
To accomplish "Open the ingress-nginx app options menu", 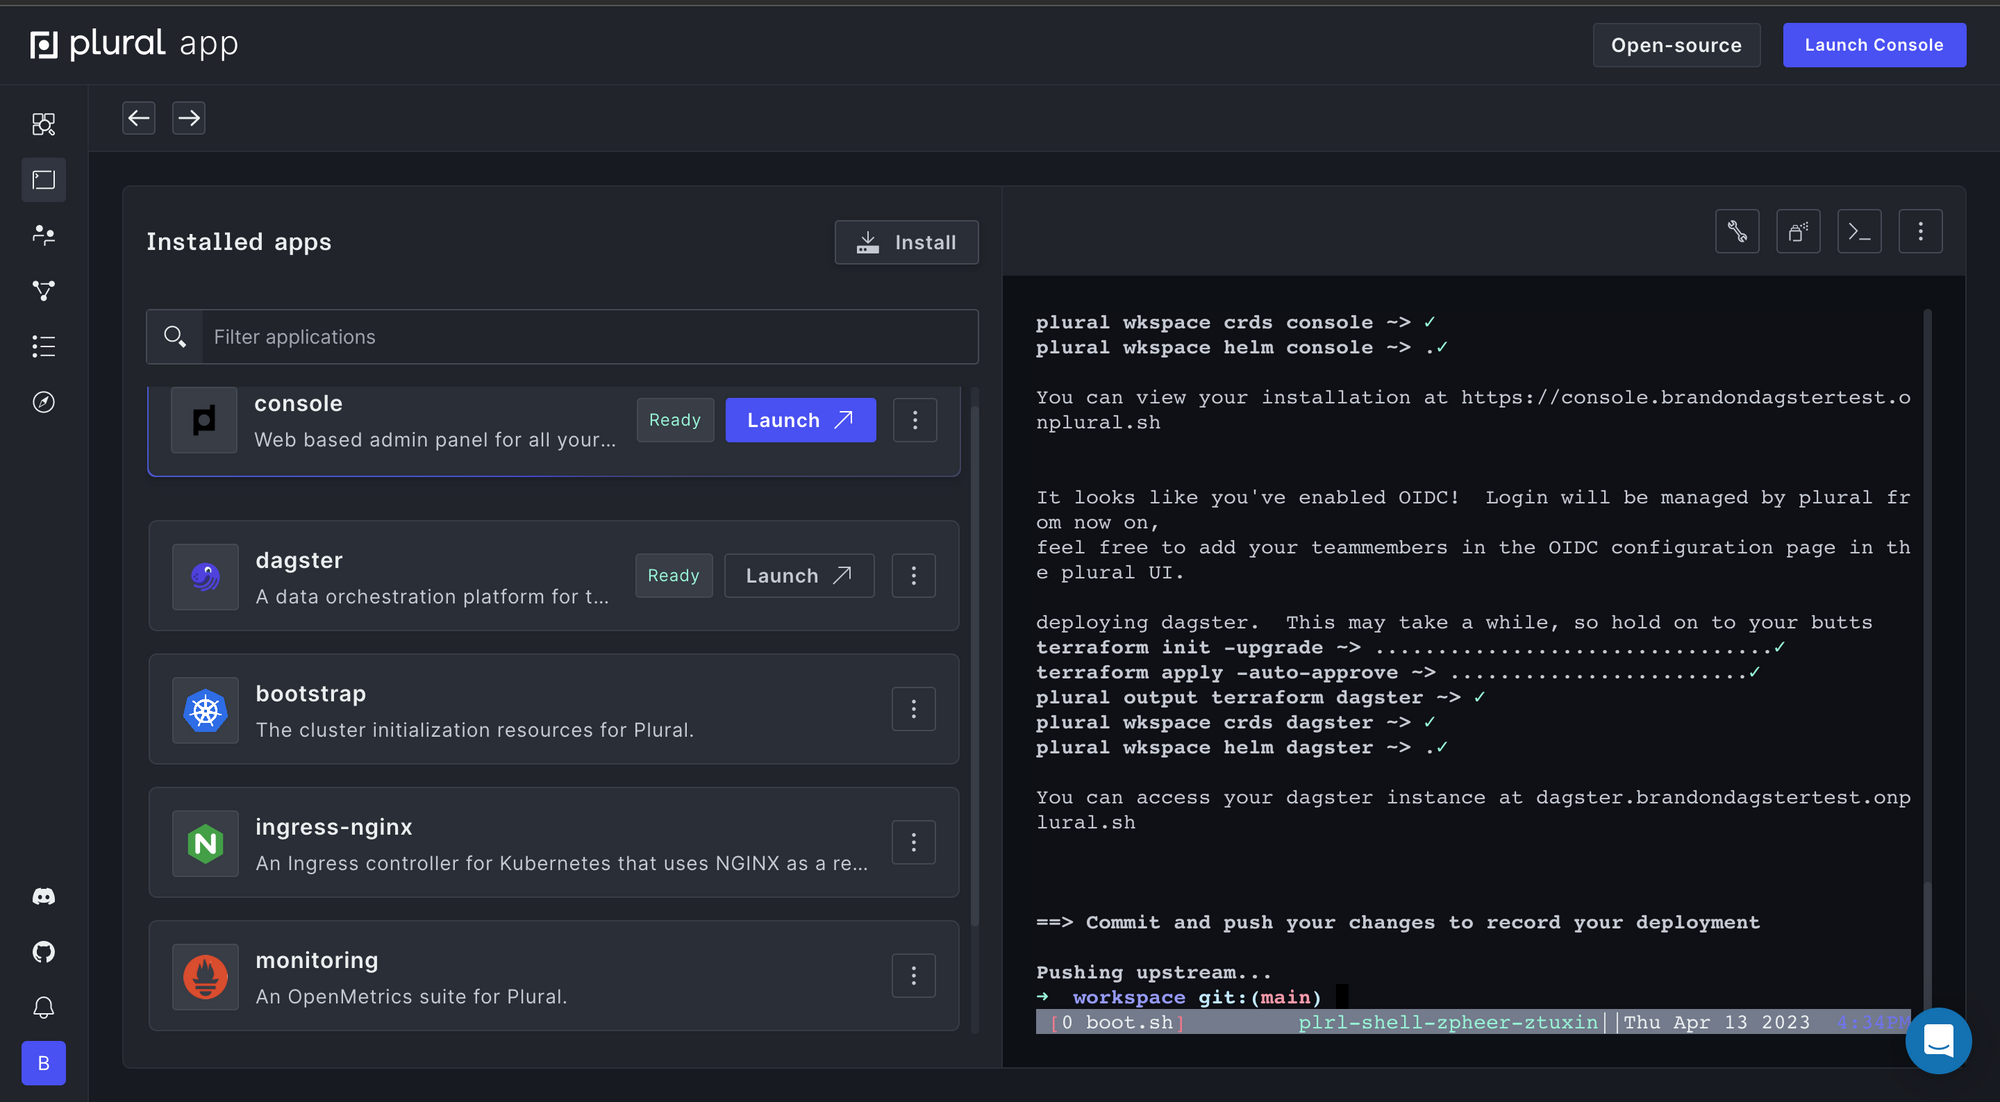I will (914, 843).
